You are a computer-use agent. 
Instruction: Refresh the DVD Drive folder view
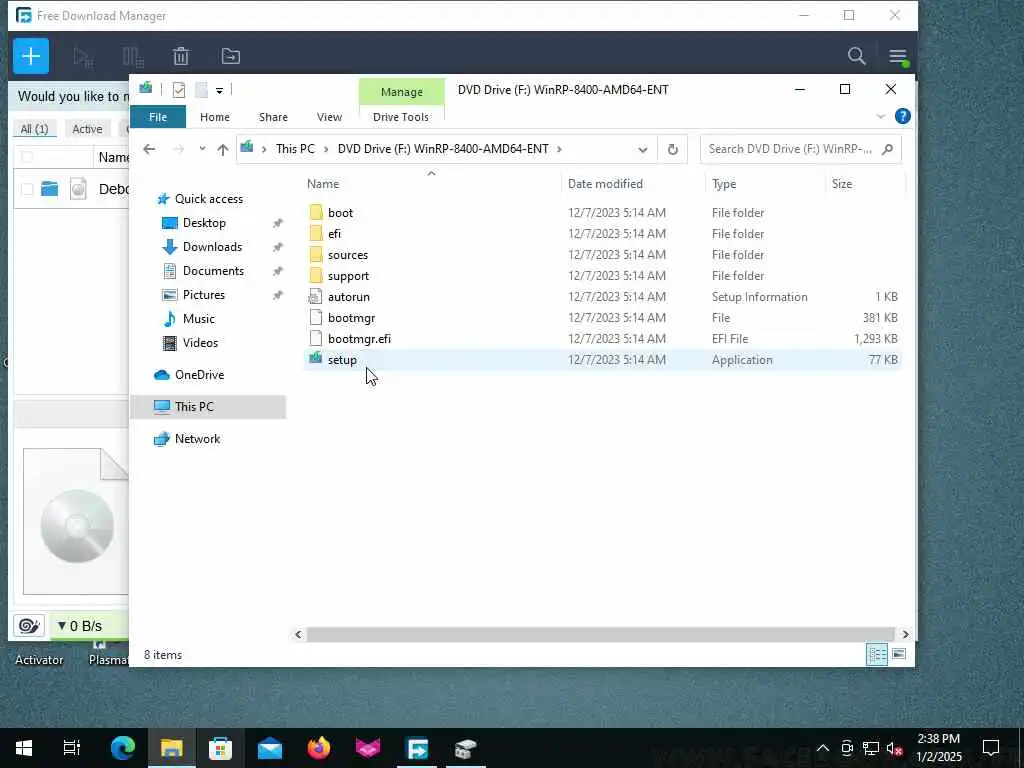(x=673, y=150)
